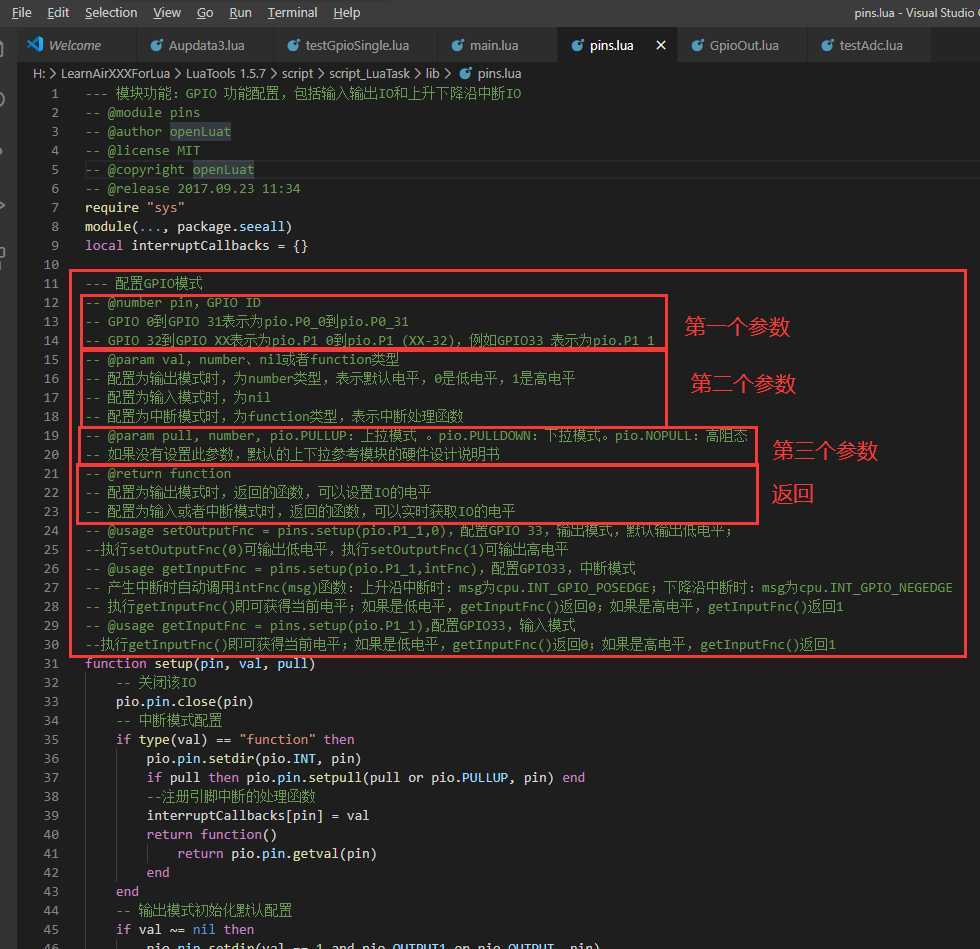The height and width of the screenshot is (949, 980).
Task: Open the Go menu
Action: point(205,13)
